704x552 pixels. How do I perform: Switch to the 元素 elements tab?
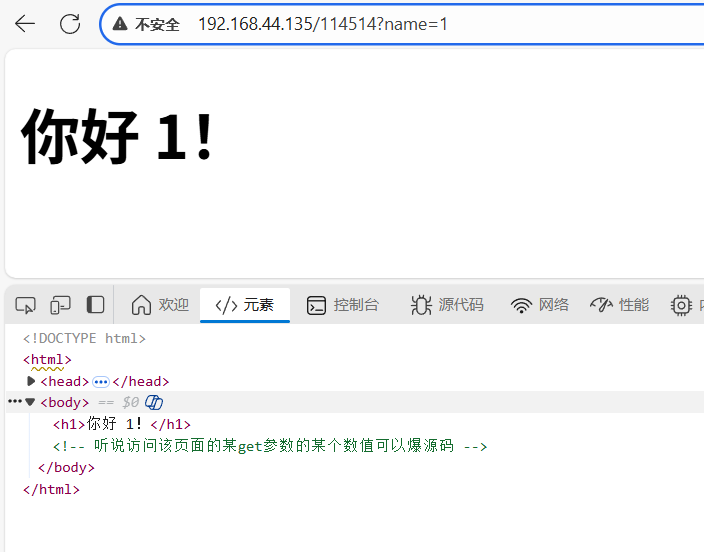coord(245,305)
